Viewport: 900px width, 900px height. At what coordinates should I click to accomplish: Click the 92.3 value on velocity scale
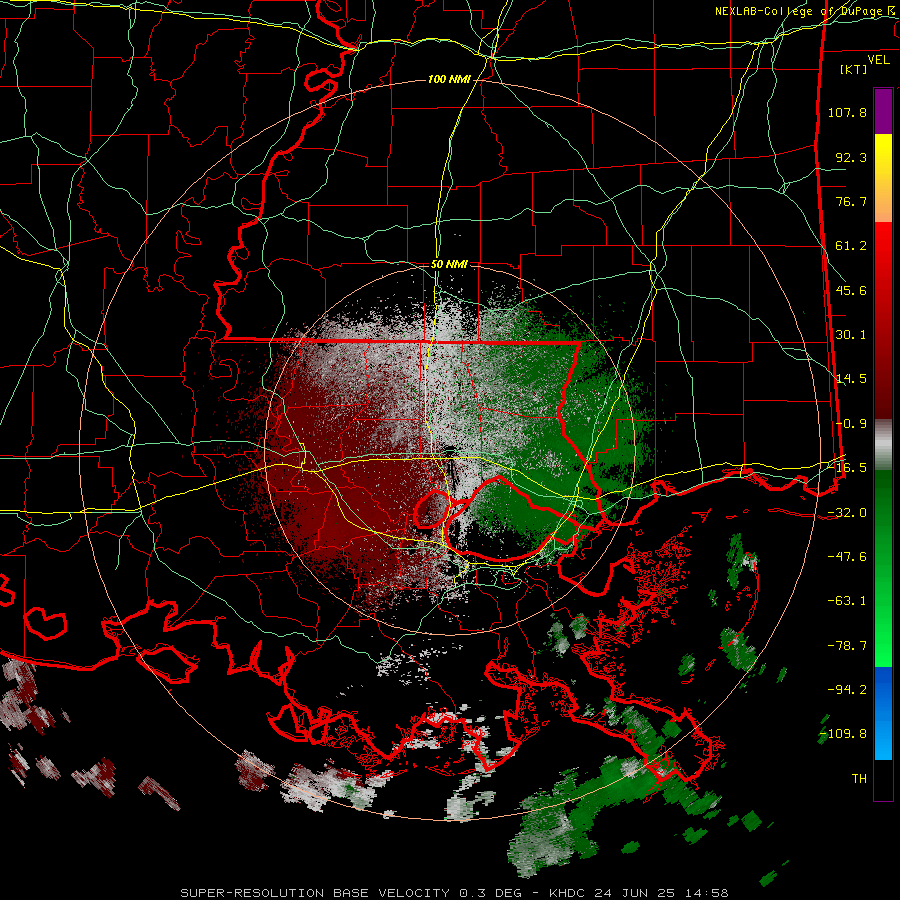(851, 157)
